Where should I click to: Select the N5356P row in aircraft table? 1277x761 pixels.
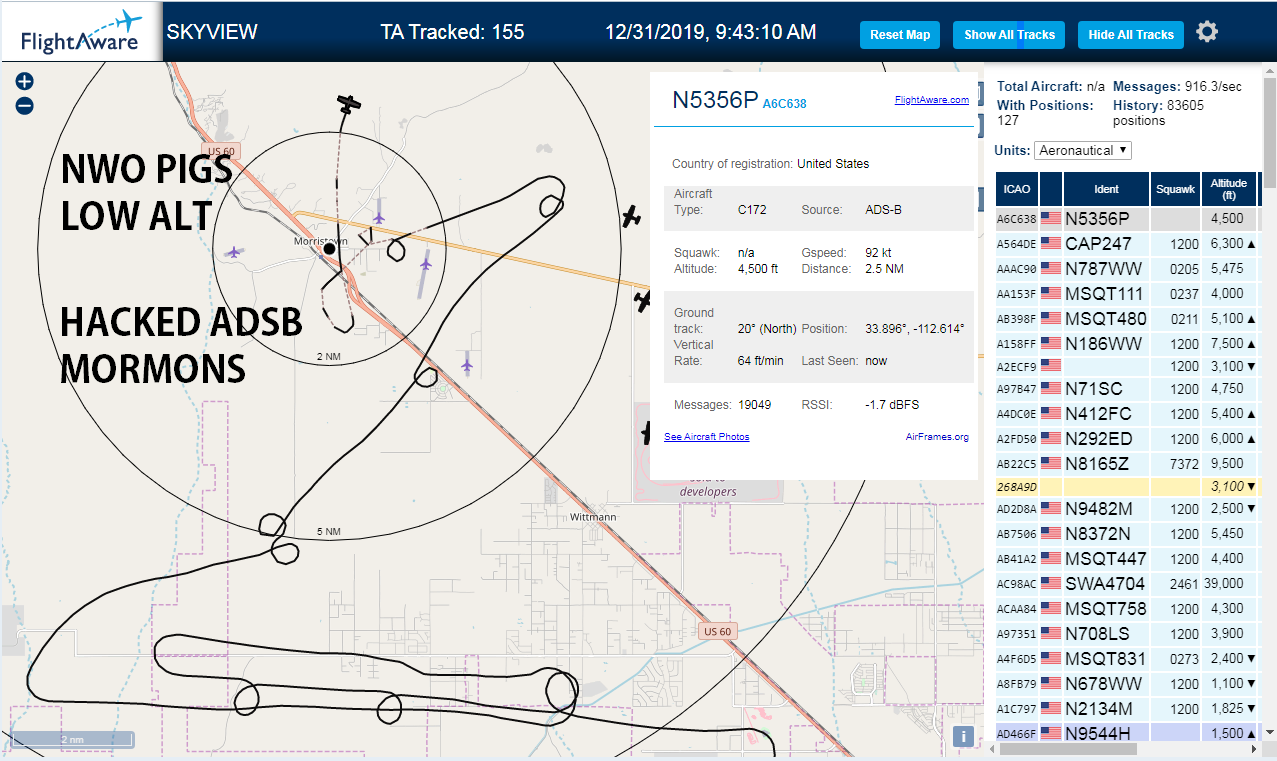(x=1127, y=219)
